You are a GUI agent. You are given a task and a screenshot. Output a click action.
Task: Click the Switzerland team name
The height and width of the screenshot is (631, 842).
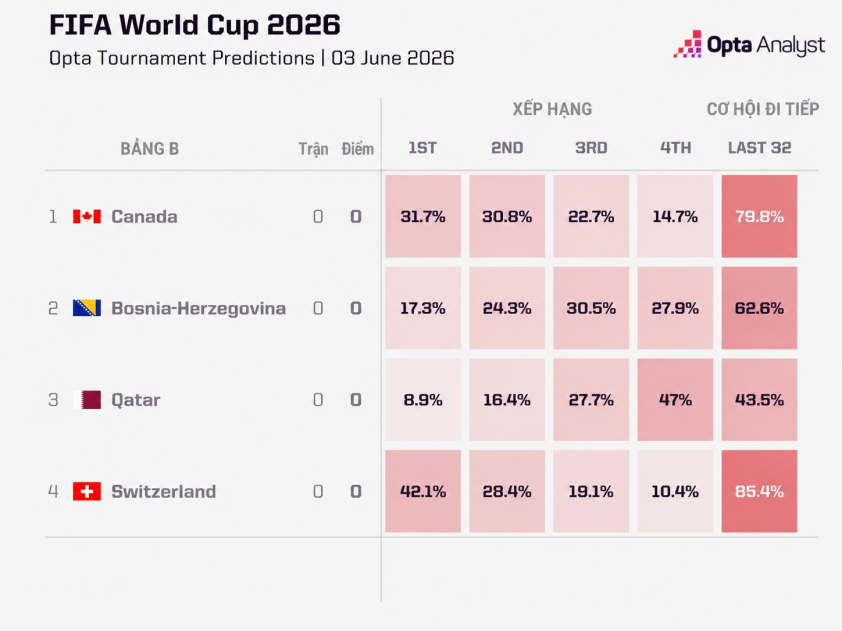pyautogui.click(x=163, y=491)
